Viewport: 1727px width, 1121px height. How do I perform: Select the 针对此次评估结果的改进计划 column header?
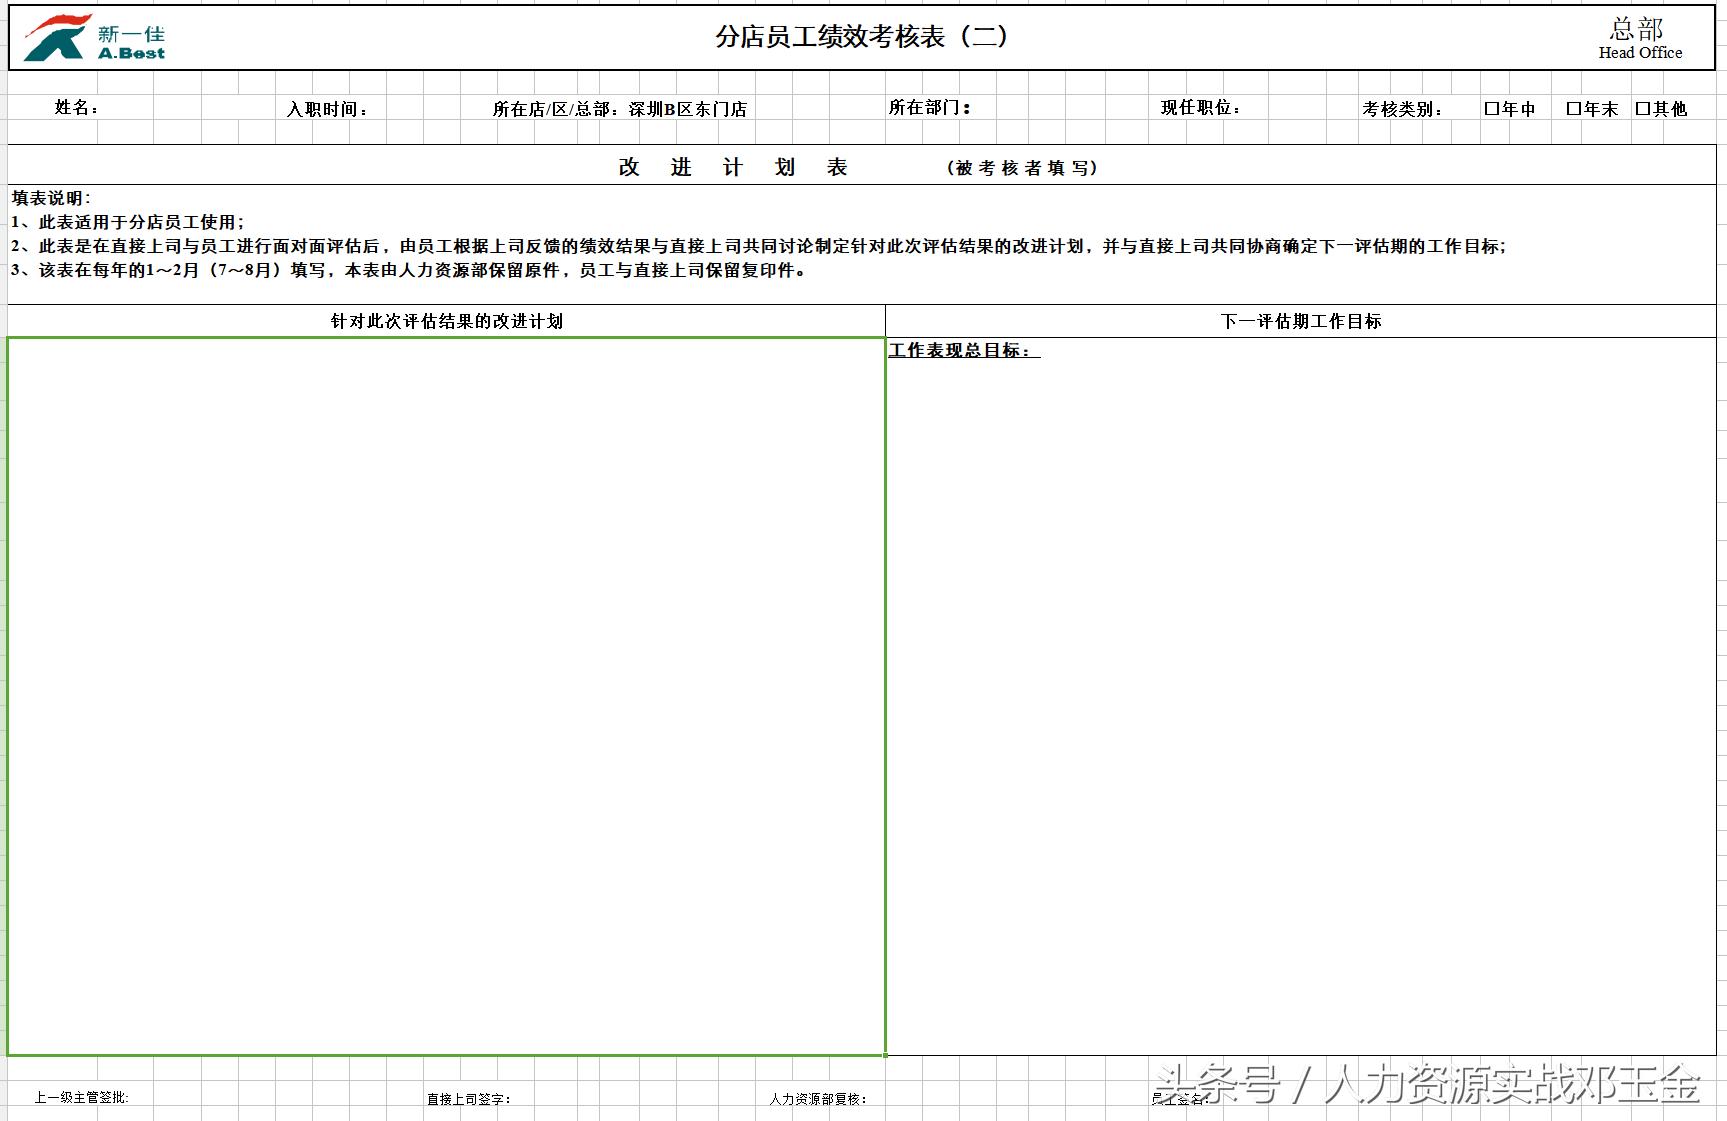tap(446, 321)
